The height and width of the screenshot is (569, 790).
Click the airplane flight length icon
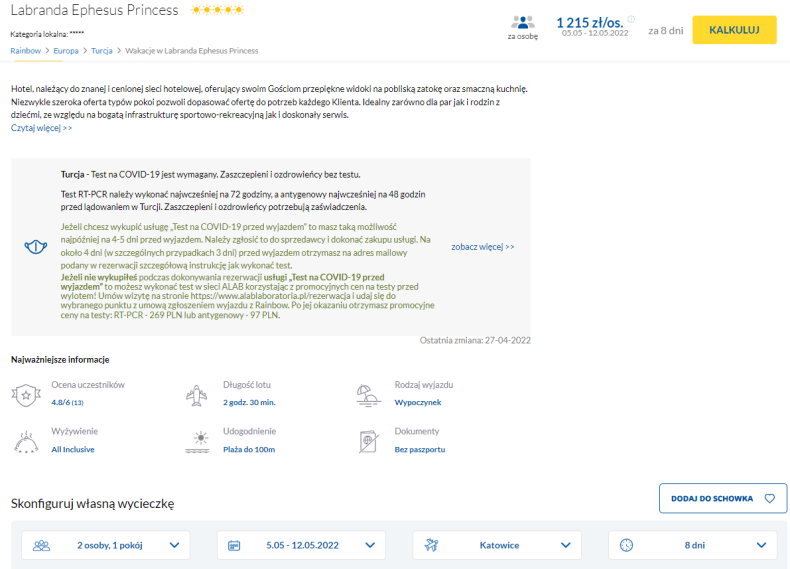[196, 395]
